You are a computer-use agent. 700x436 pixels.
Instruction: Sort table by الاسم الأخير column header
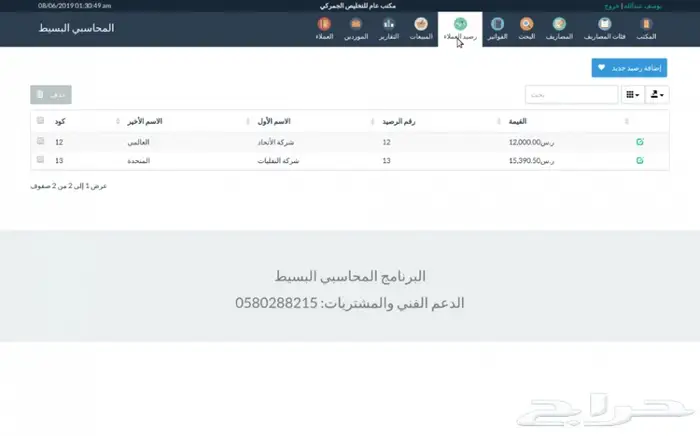[x=145, y=121]
